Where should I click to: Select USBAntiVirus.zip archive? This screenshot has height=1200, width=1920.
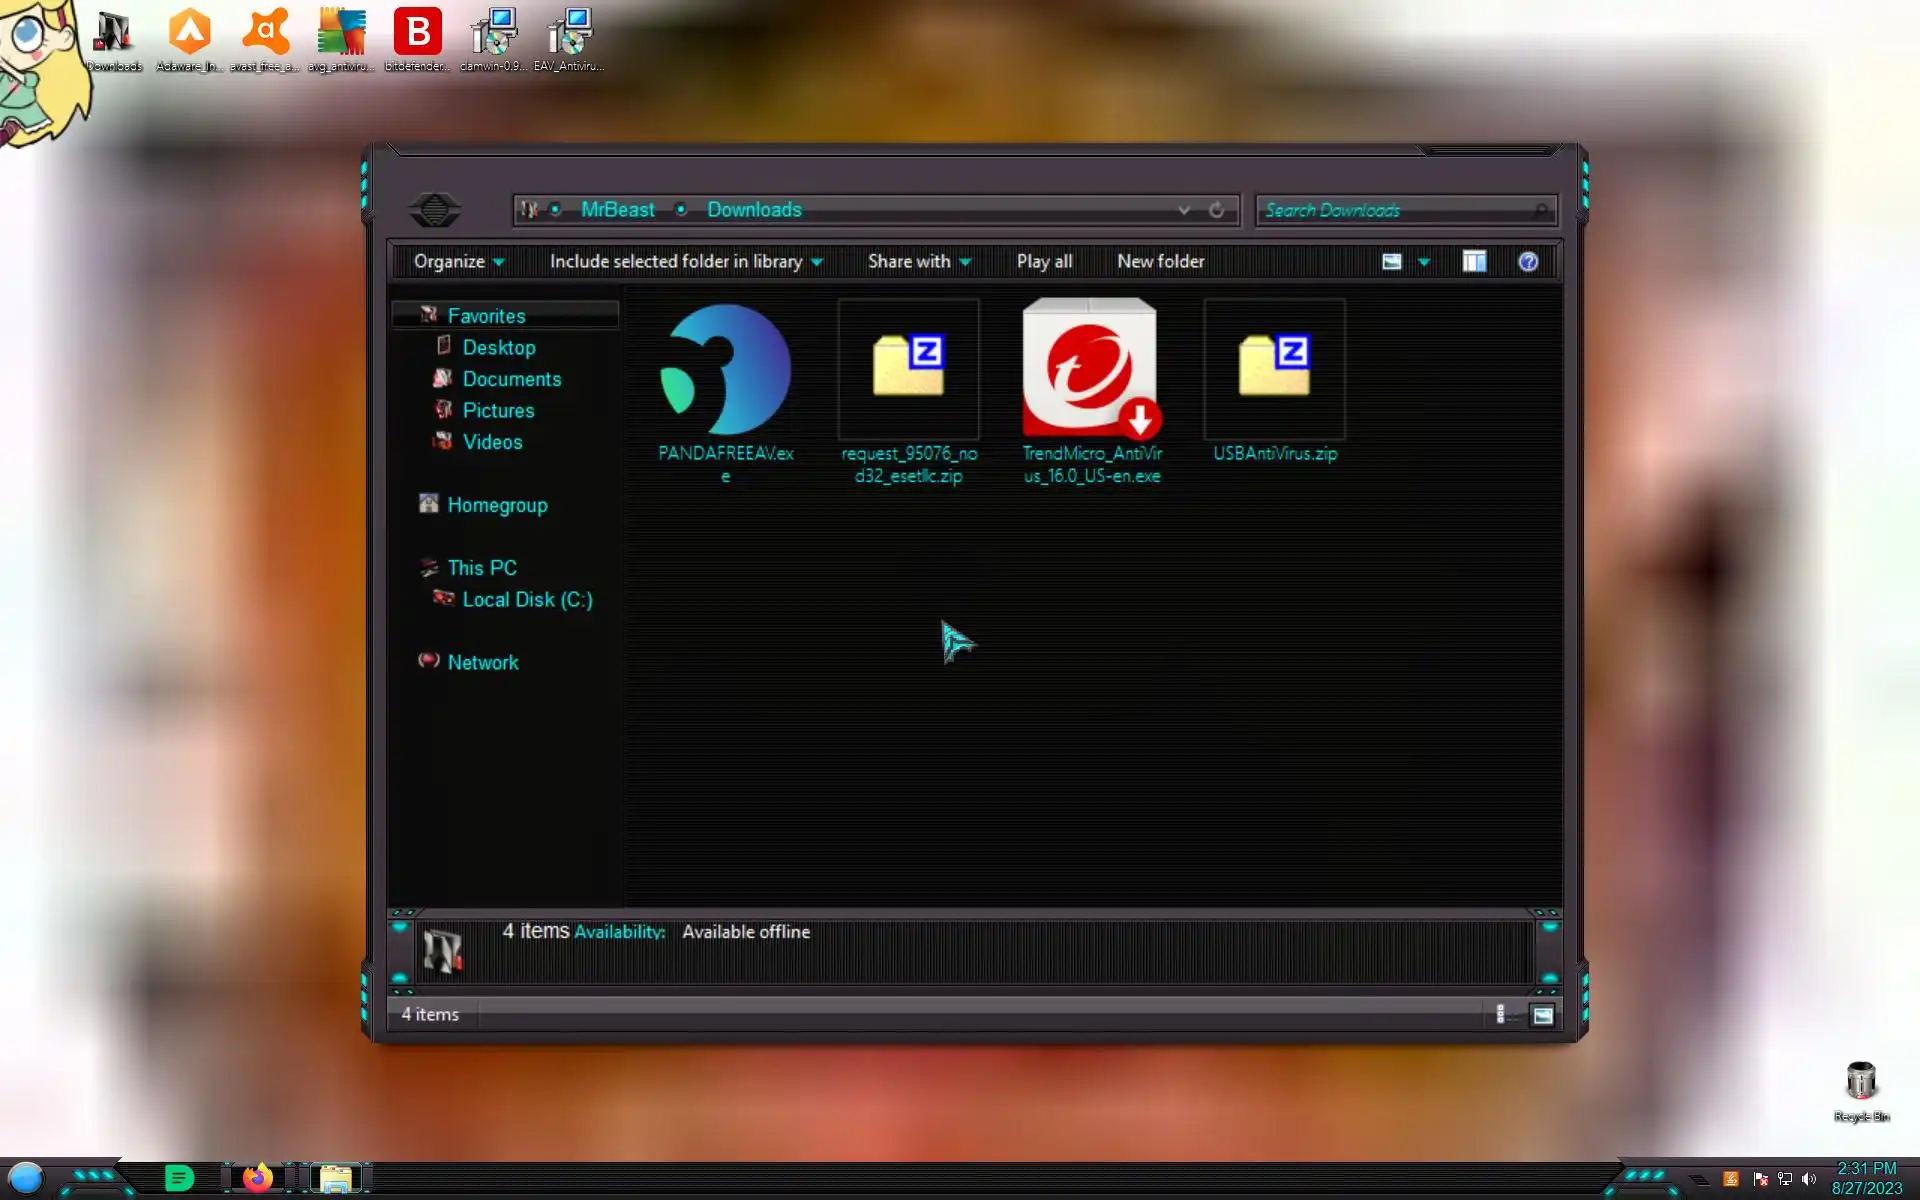[1274, 369]
